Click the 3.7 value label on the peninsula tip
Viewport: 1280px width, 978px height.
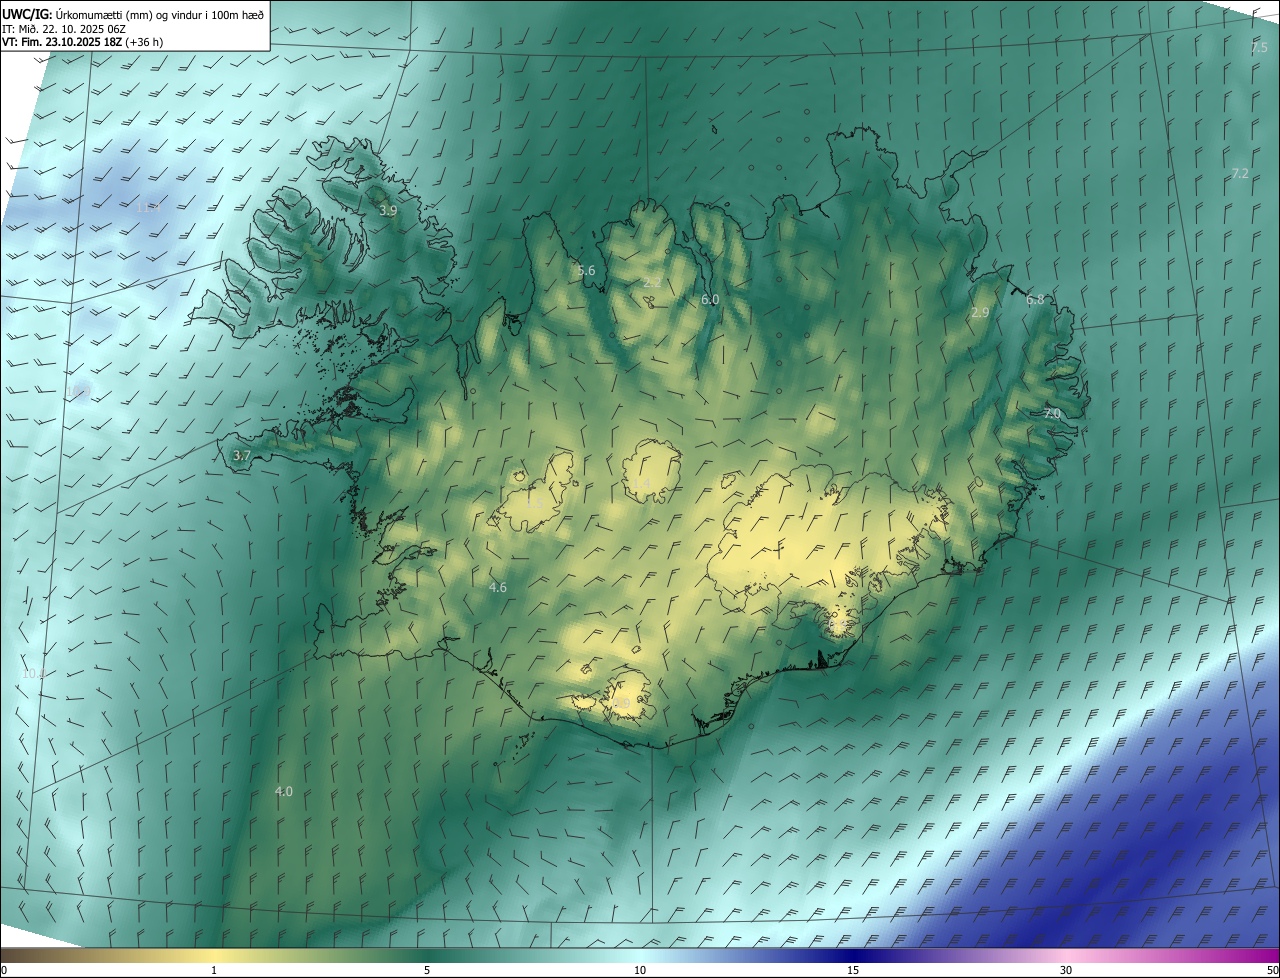(x=241, y=455)
